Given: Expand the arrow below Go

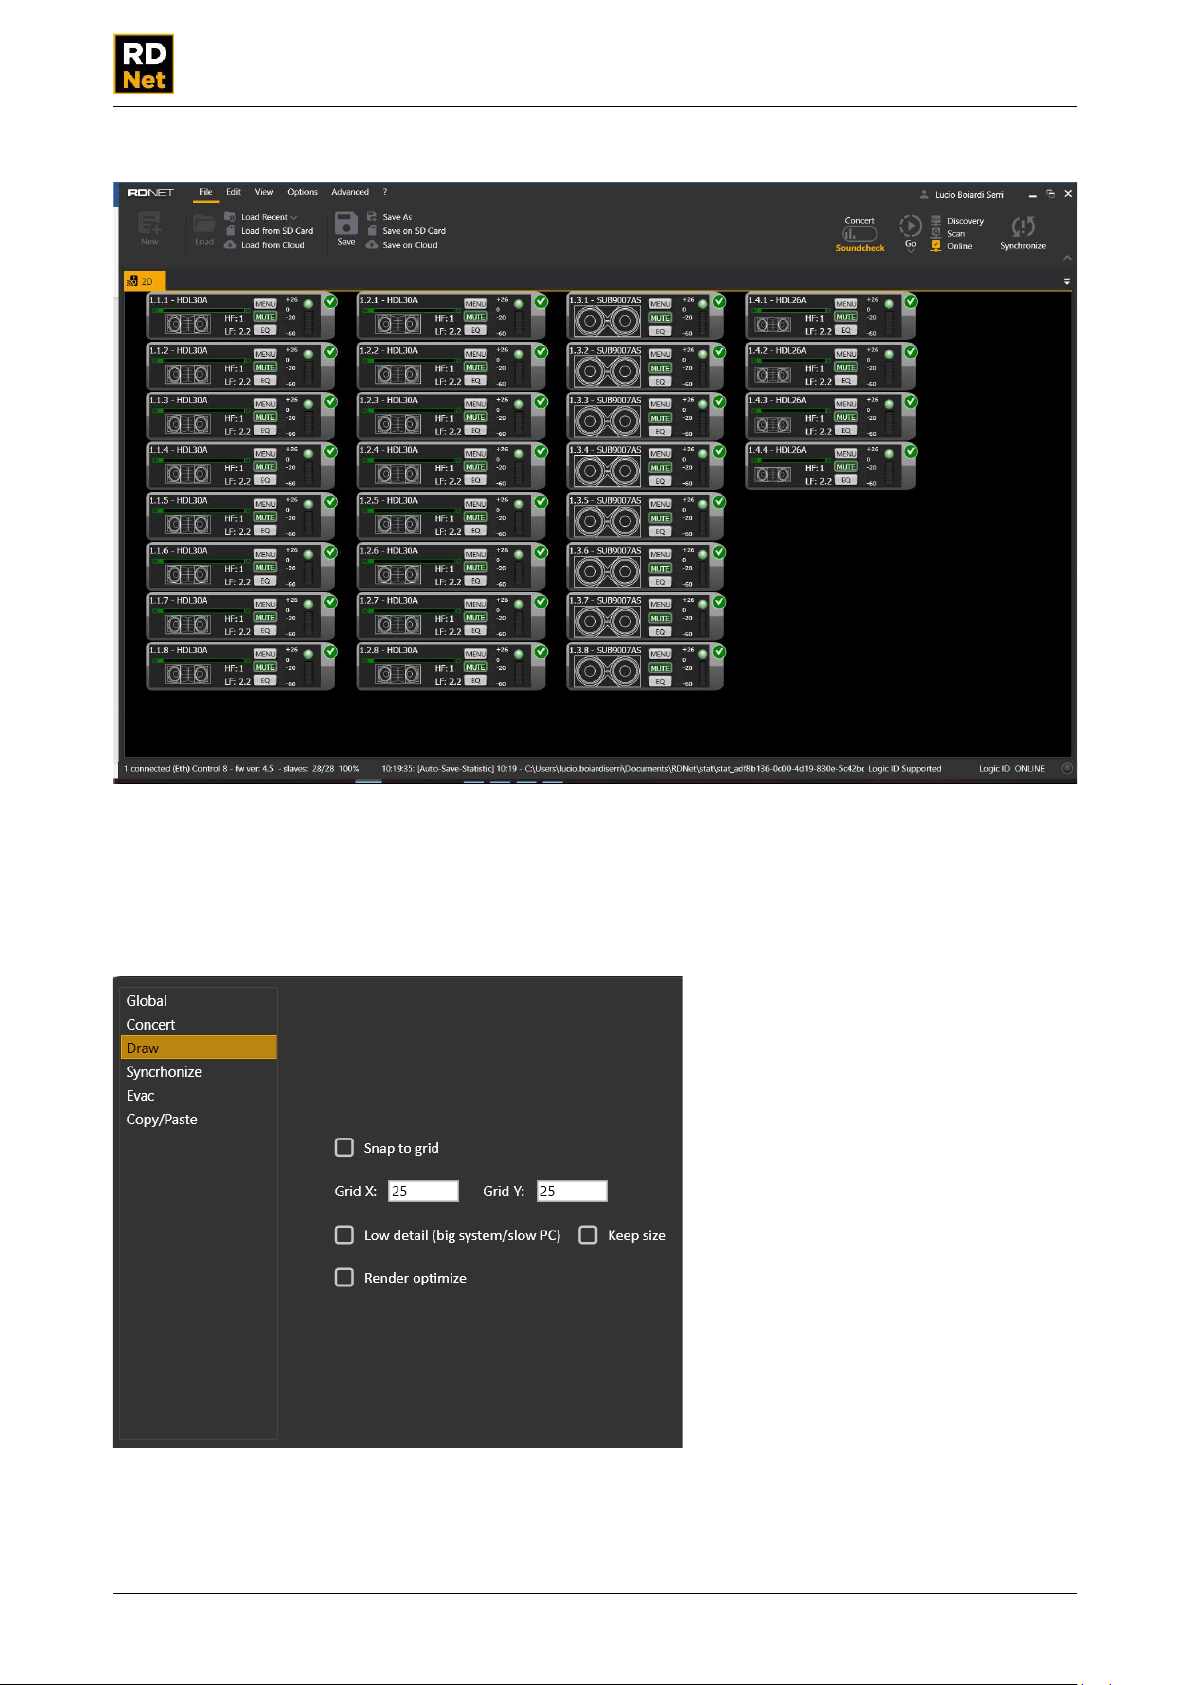Looking at the screenshot, I should point(910,251).
